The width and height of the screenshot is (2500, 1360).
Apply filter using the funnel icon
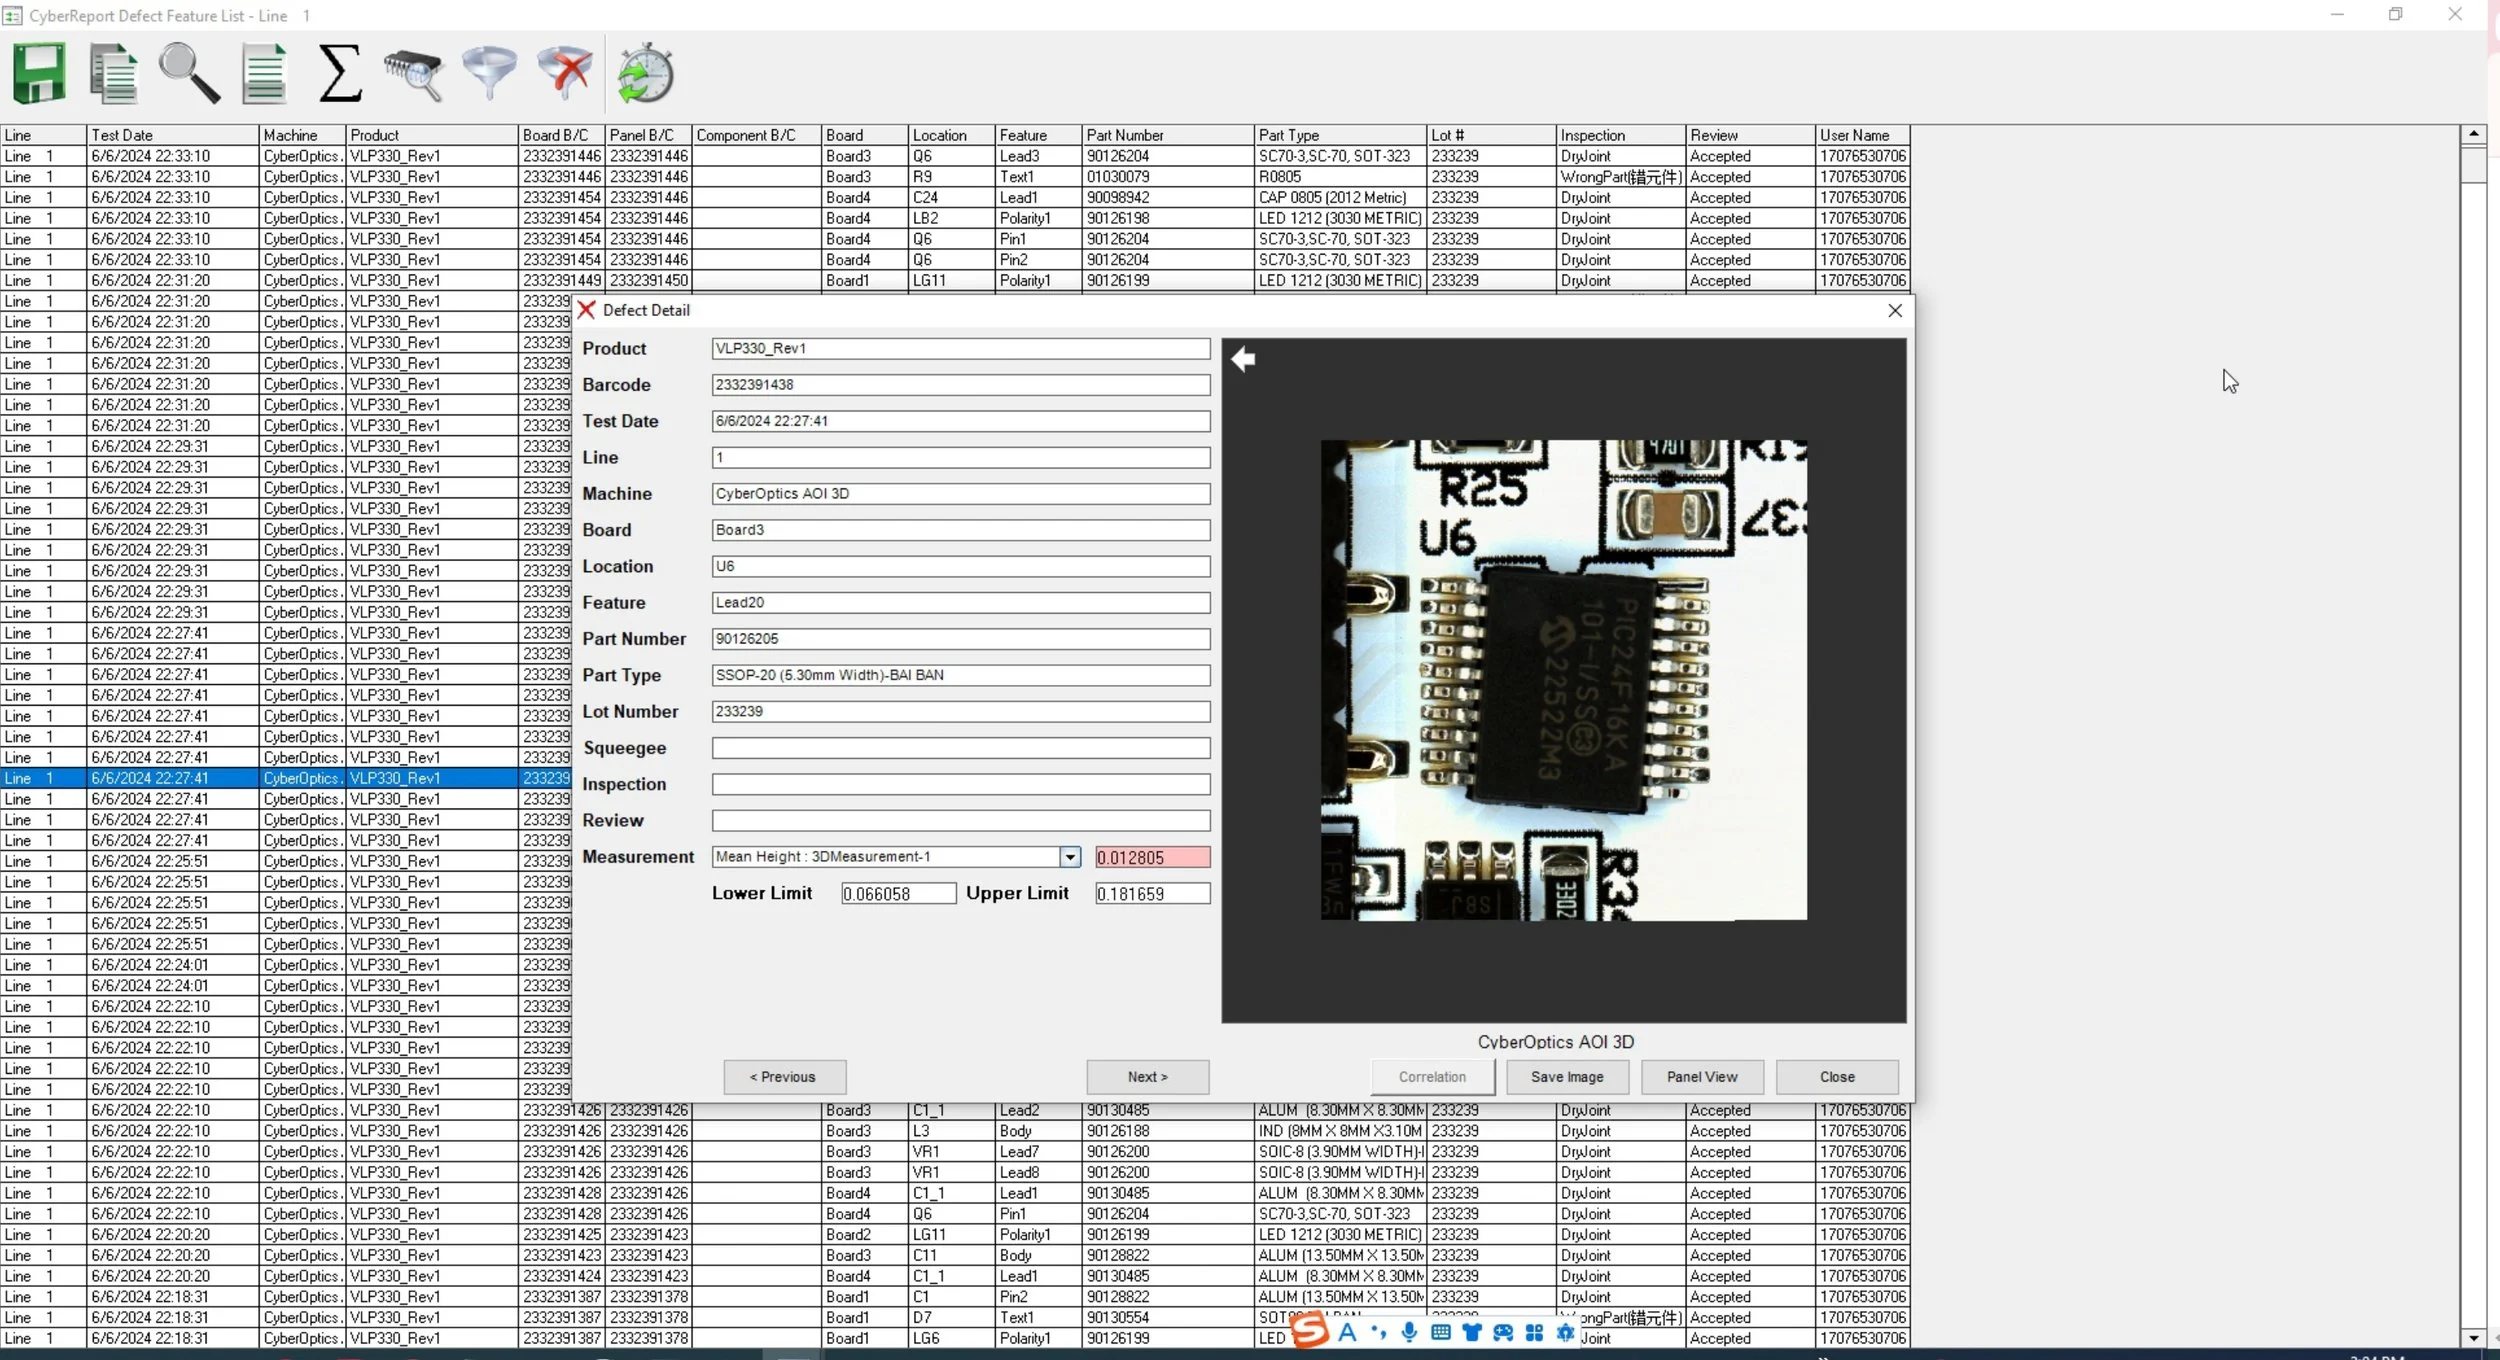click(489, 74)
